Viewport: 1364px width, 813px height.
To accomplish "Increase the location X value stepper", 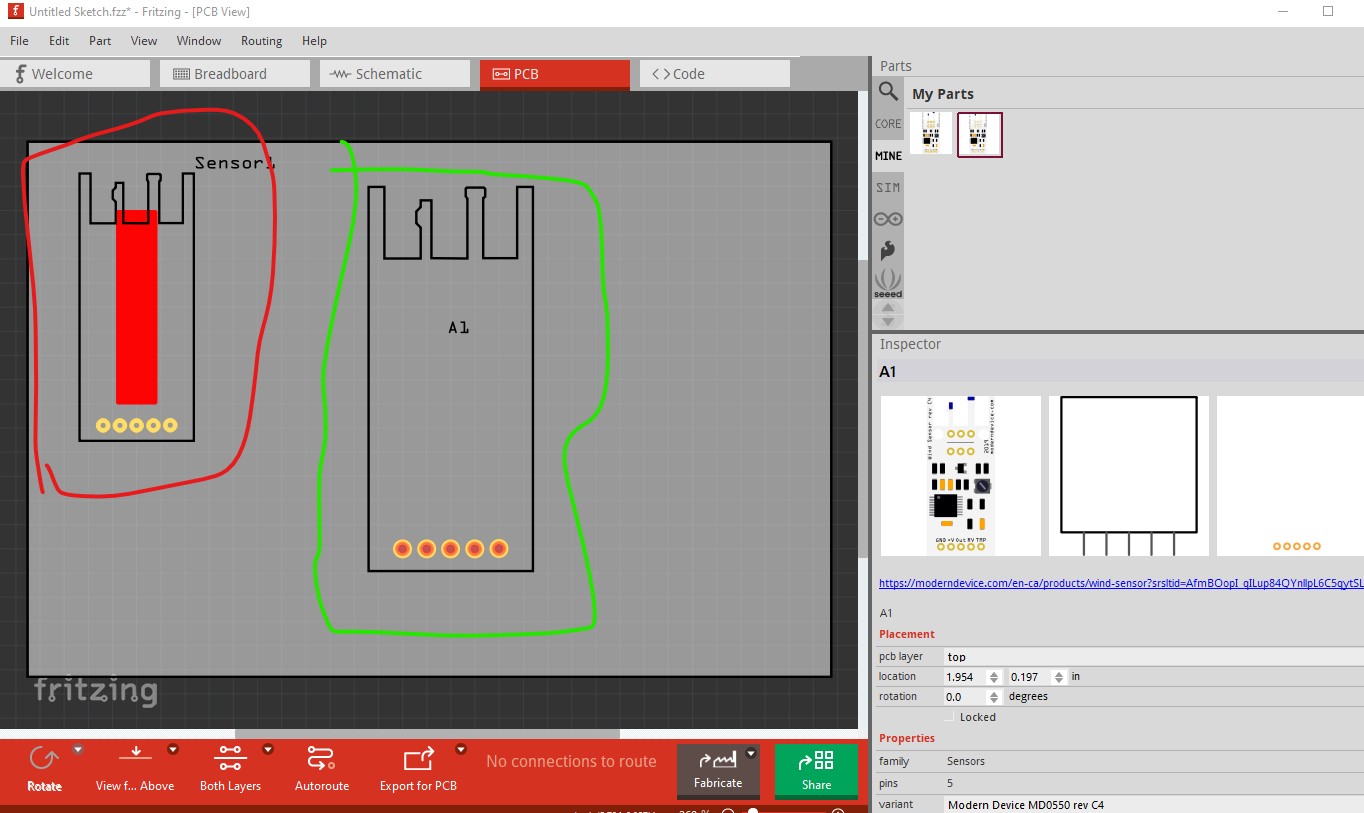I will click(994, 673).
